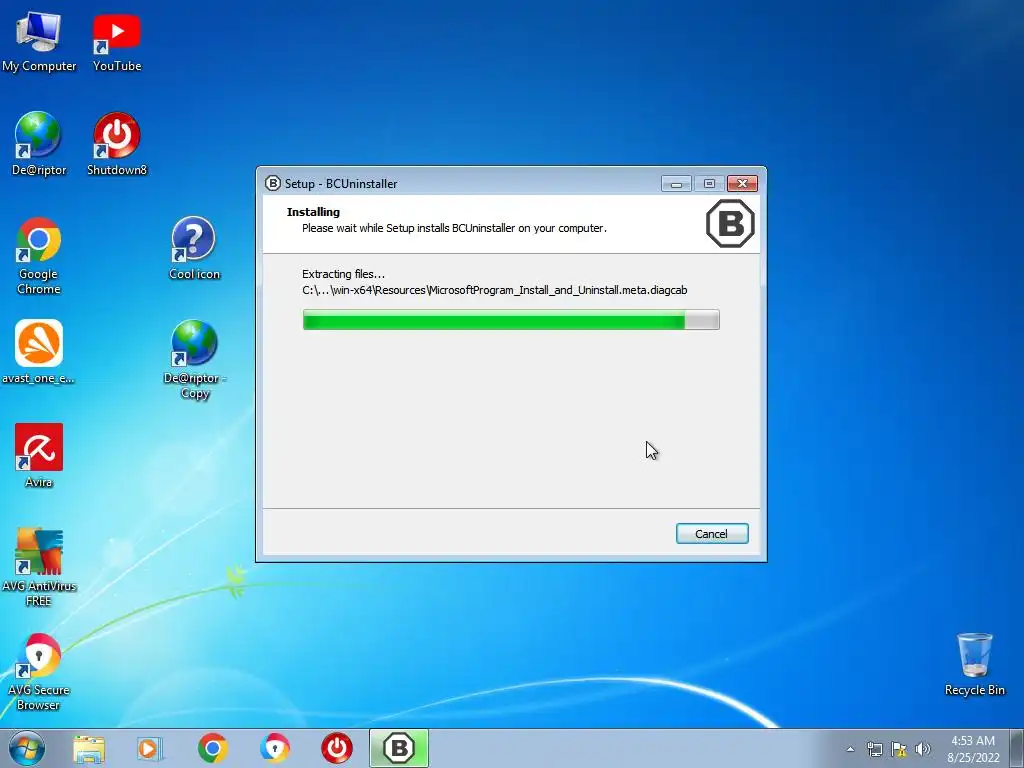Select the AVG AntiVirus FREE icon
This screenshot has height=768, width=1024.
click(39, 567)
